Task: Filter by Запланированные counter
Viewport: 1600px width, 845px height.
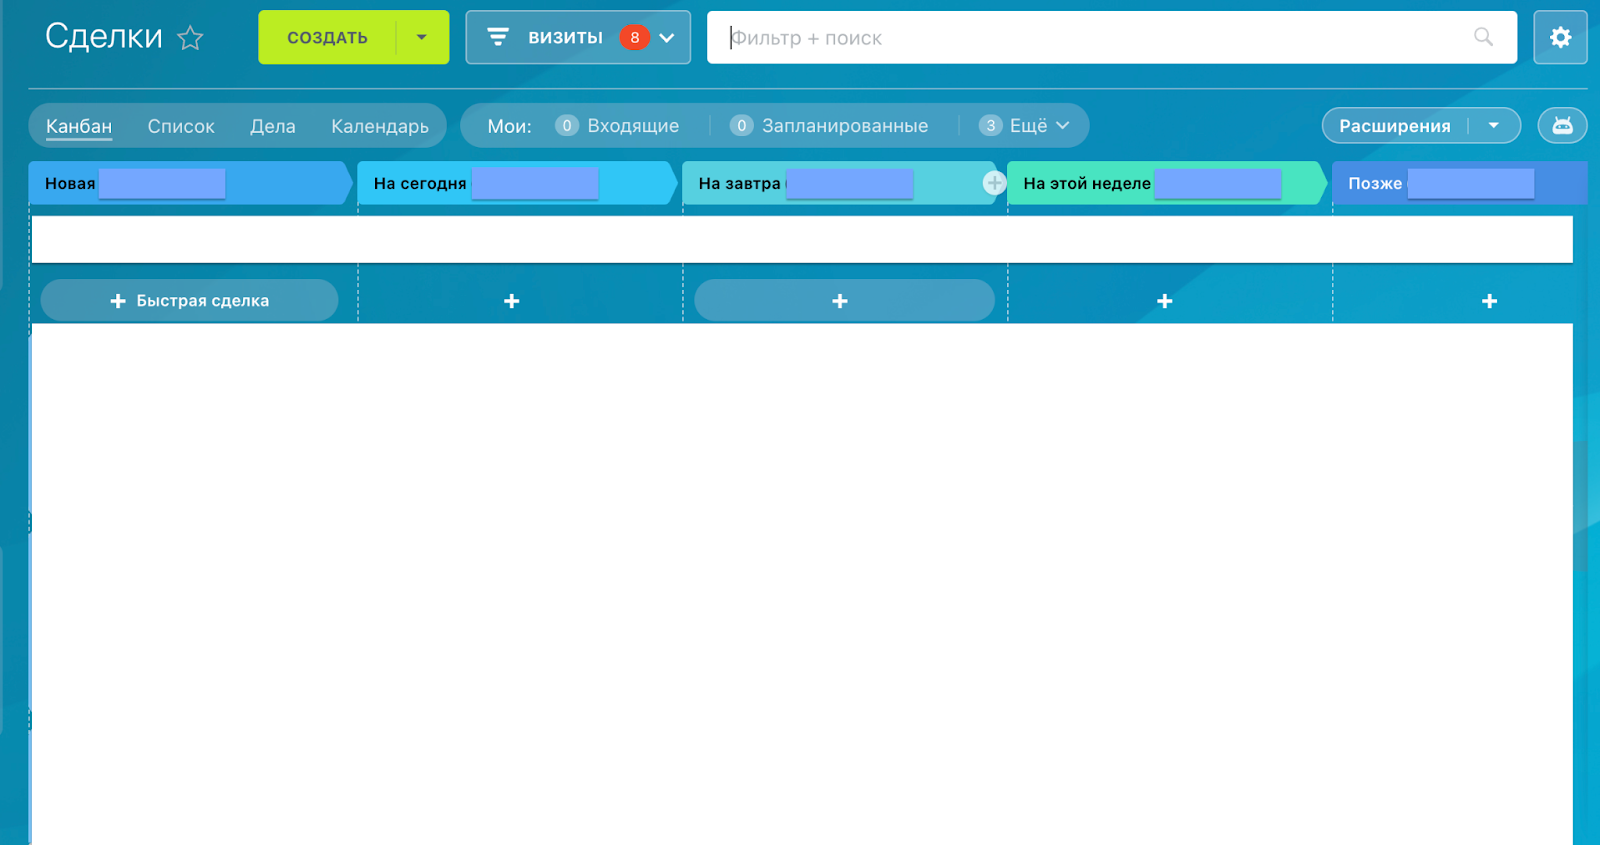Action: tap(829, 126)
